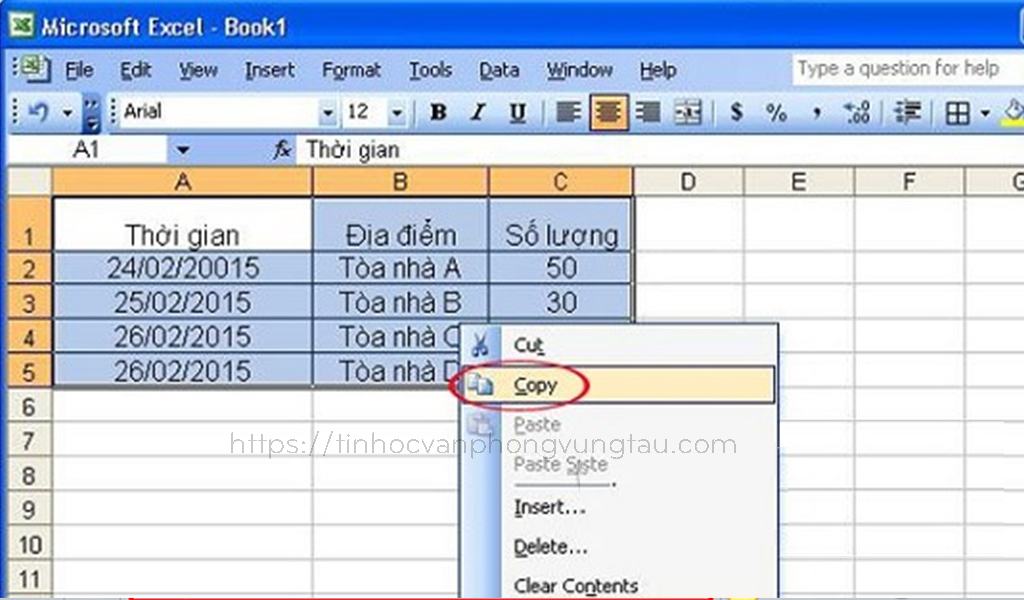Click the Decrease Indent icon
This screenshot has width=1024, height=600.
pos(907,112)
